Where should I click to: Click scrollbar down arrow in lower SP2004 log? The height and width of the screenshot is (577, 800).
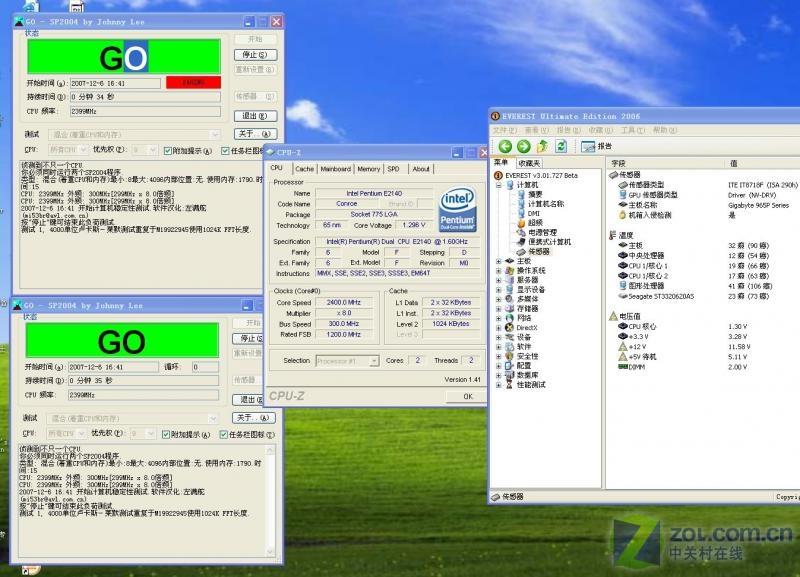[270, 552]
